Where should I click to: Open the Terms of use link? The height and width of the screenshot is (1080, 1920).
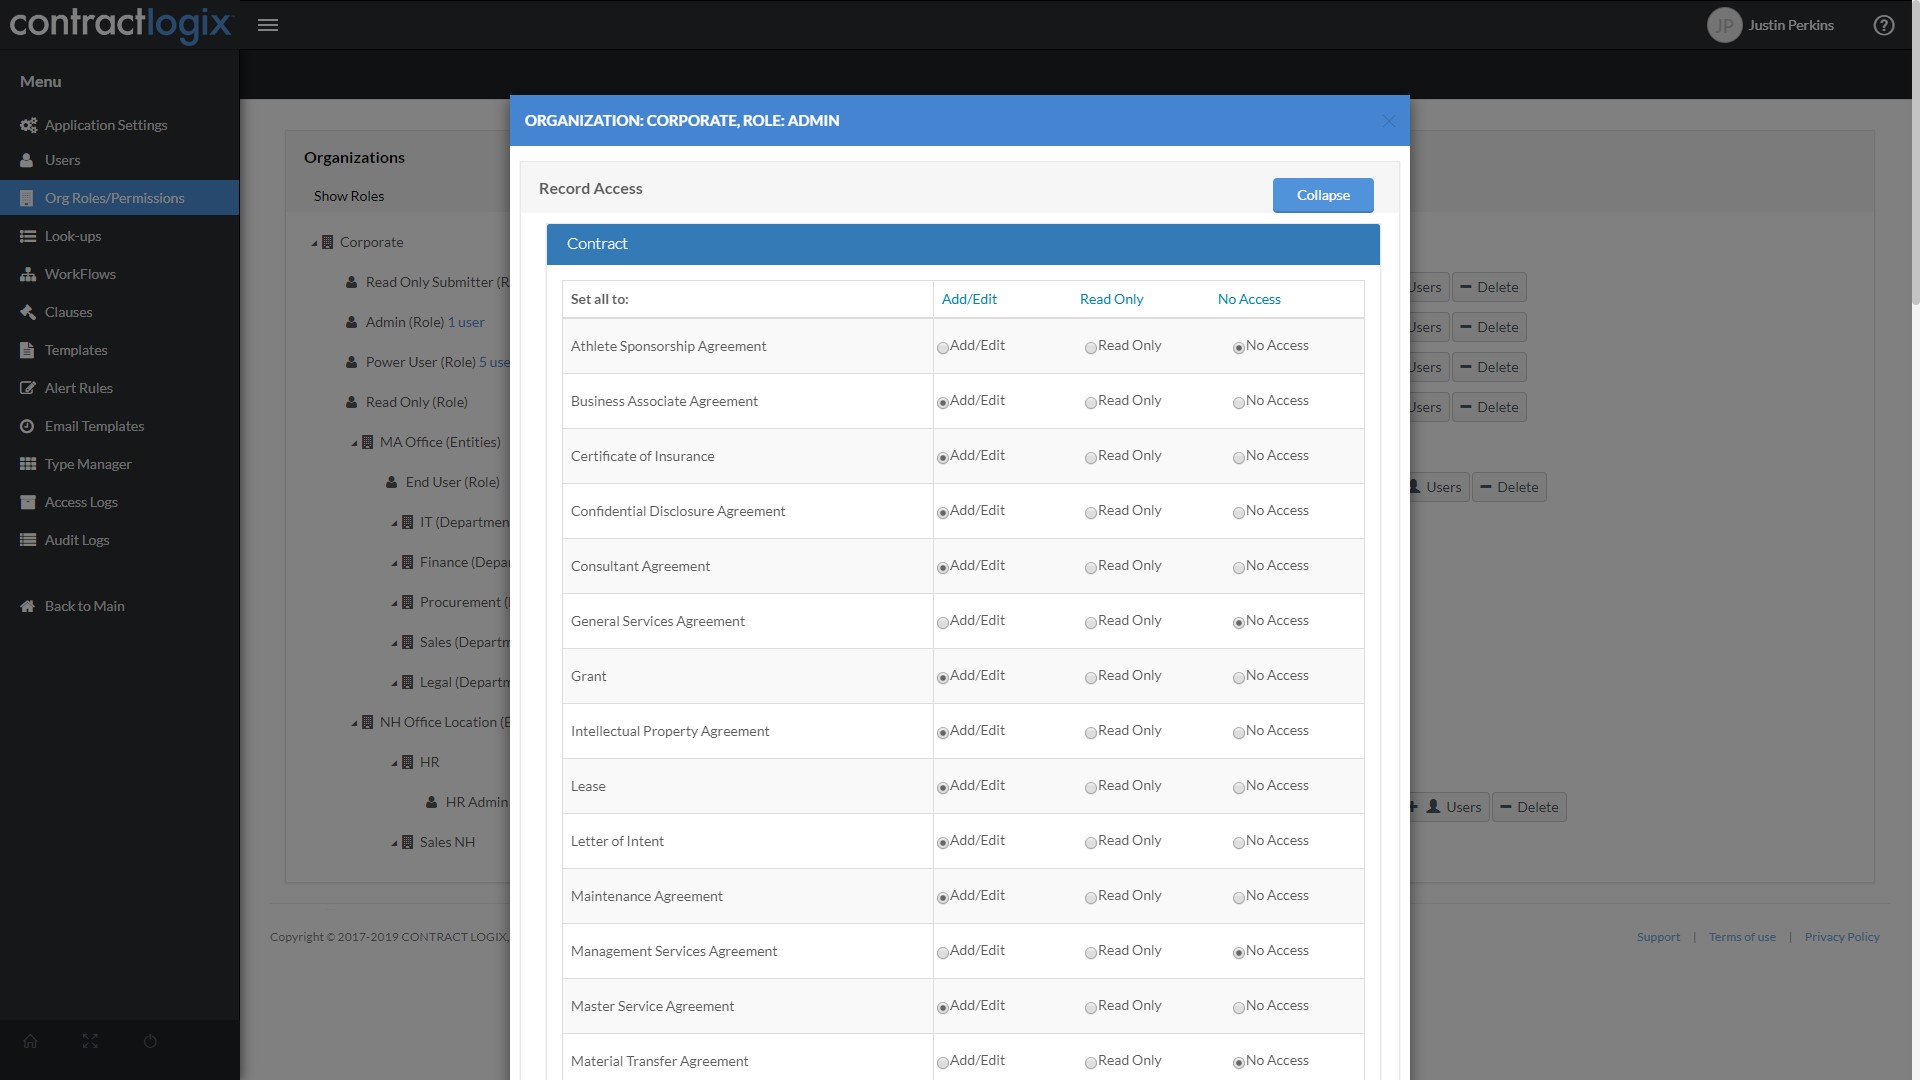(x=1742, y=936)
